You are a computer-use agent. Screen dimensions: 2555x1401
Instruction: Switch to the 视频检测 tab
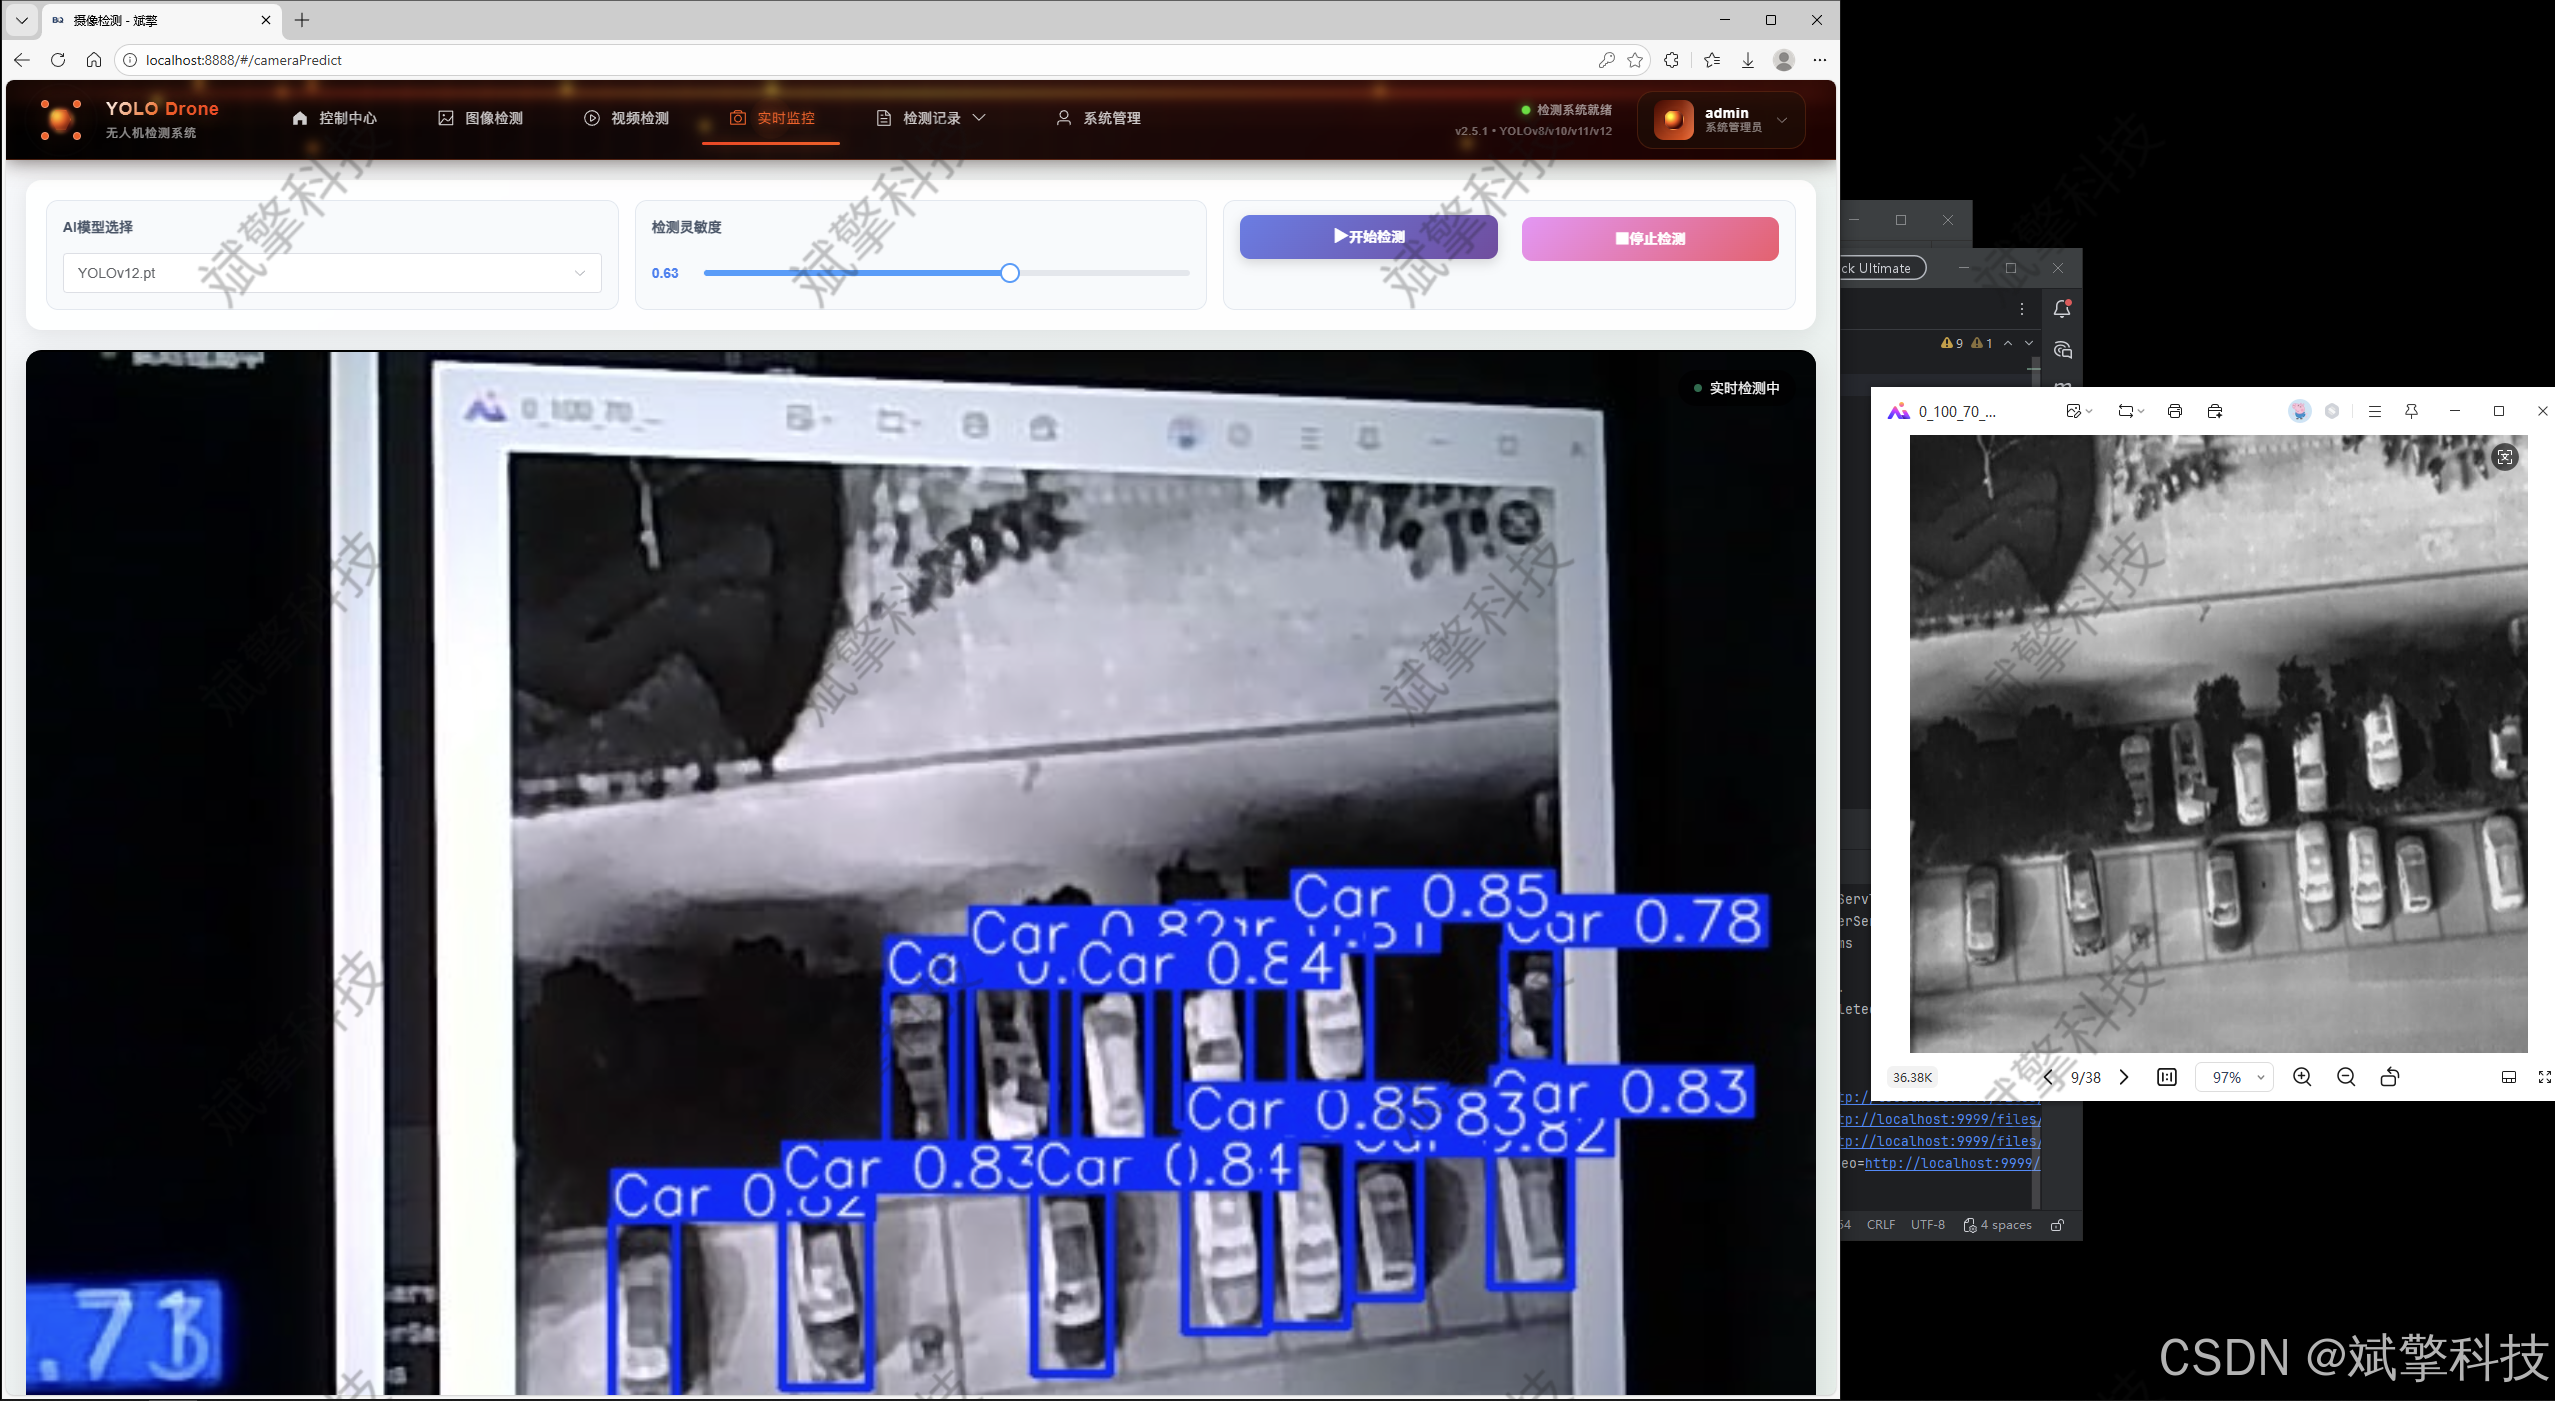coord(627,118)
